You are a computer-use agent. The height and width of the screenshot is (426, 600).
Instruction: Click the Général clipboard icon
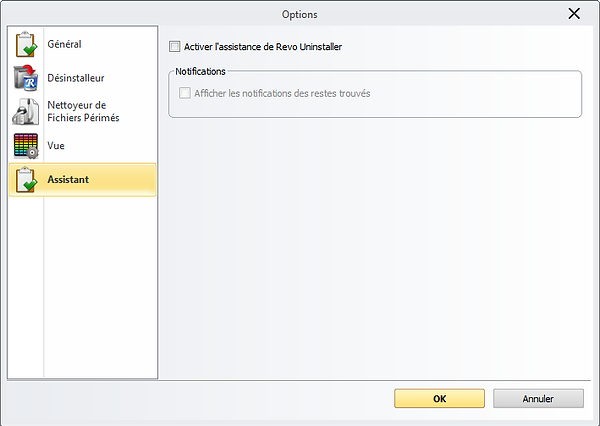pyautogui.click(x=26, y=44)
